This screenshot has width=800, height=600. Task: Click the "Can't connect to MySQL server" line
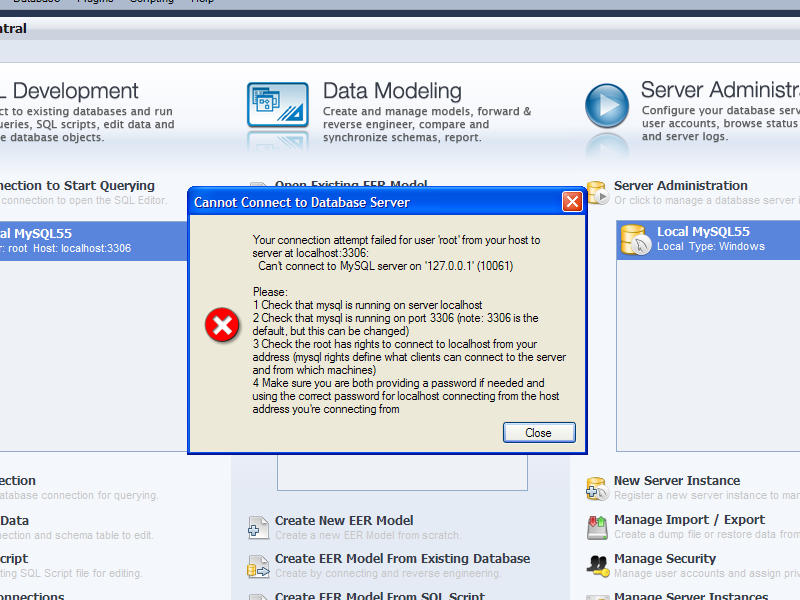tap(386, 266)
